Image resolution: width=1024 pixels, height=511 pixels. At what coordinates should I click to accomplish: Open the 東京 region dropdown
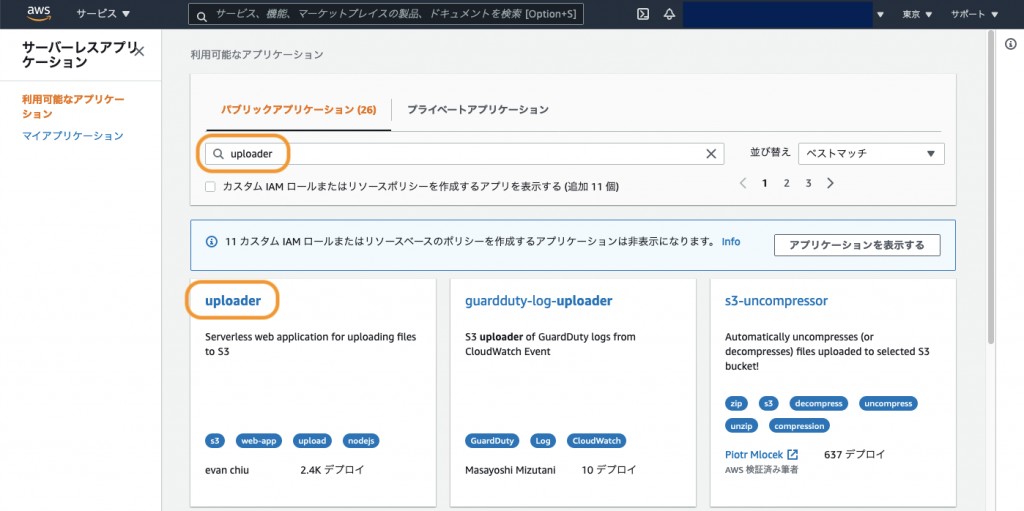click(x=917, y=14)
